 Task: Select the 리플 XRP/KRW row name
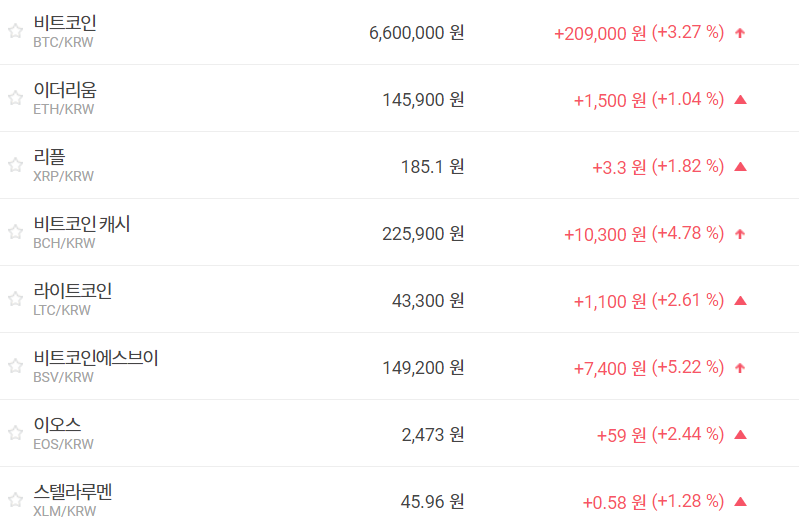(49, 157)
